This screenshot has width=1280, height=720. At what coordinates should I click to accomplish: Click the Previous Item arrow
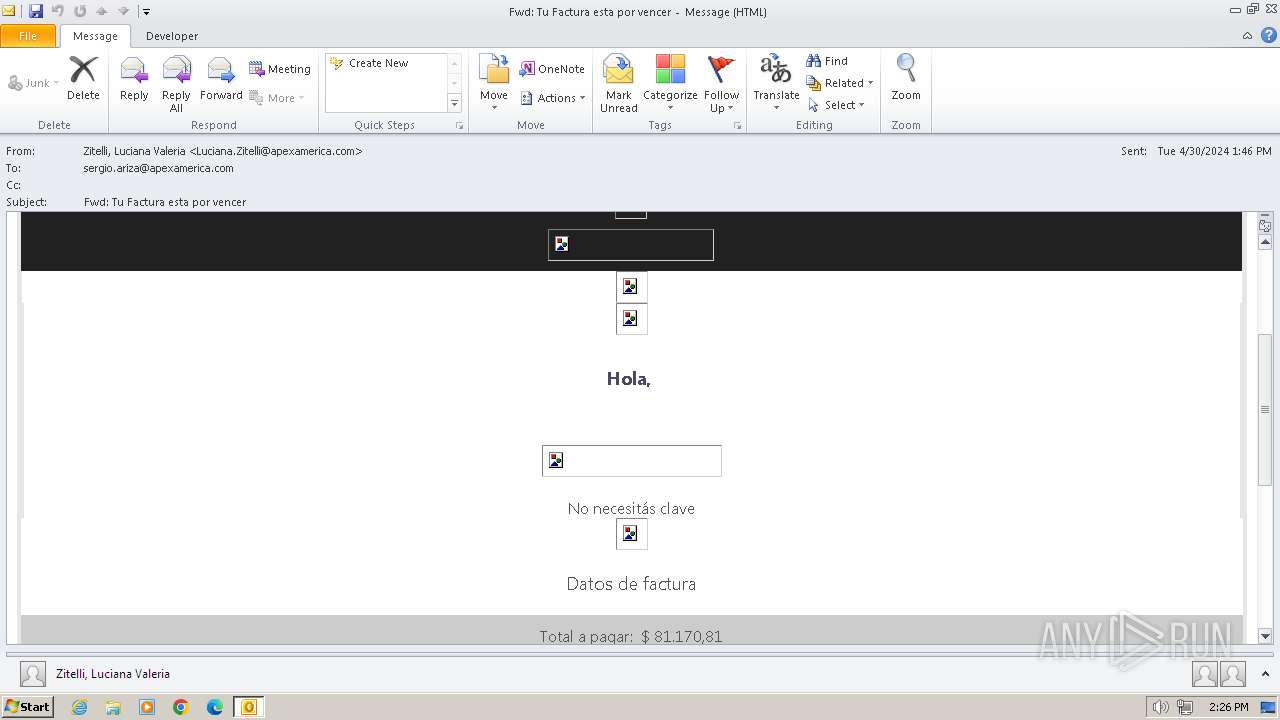coord(102,11)
